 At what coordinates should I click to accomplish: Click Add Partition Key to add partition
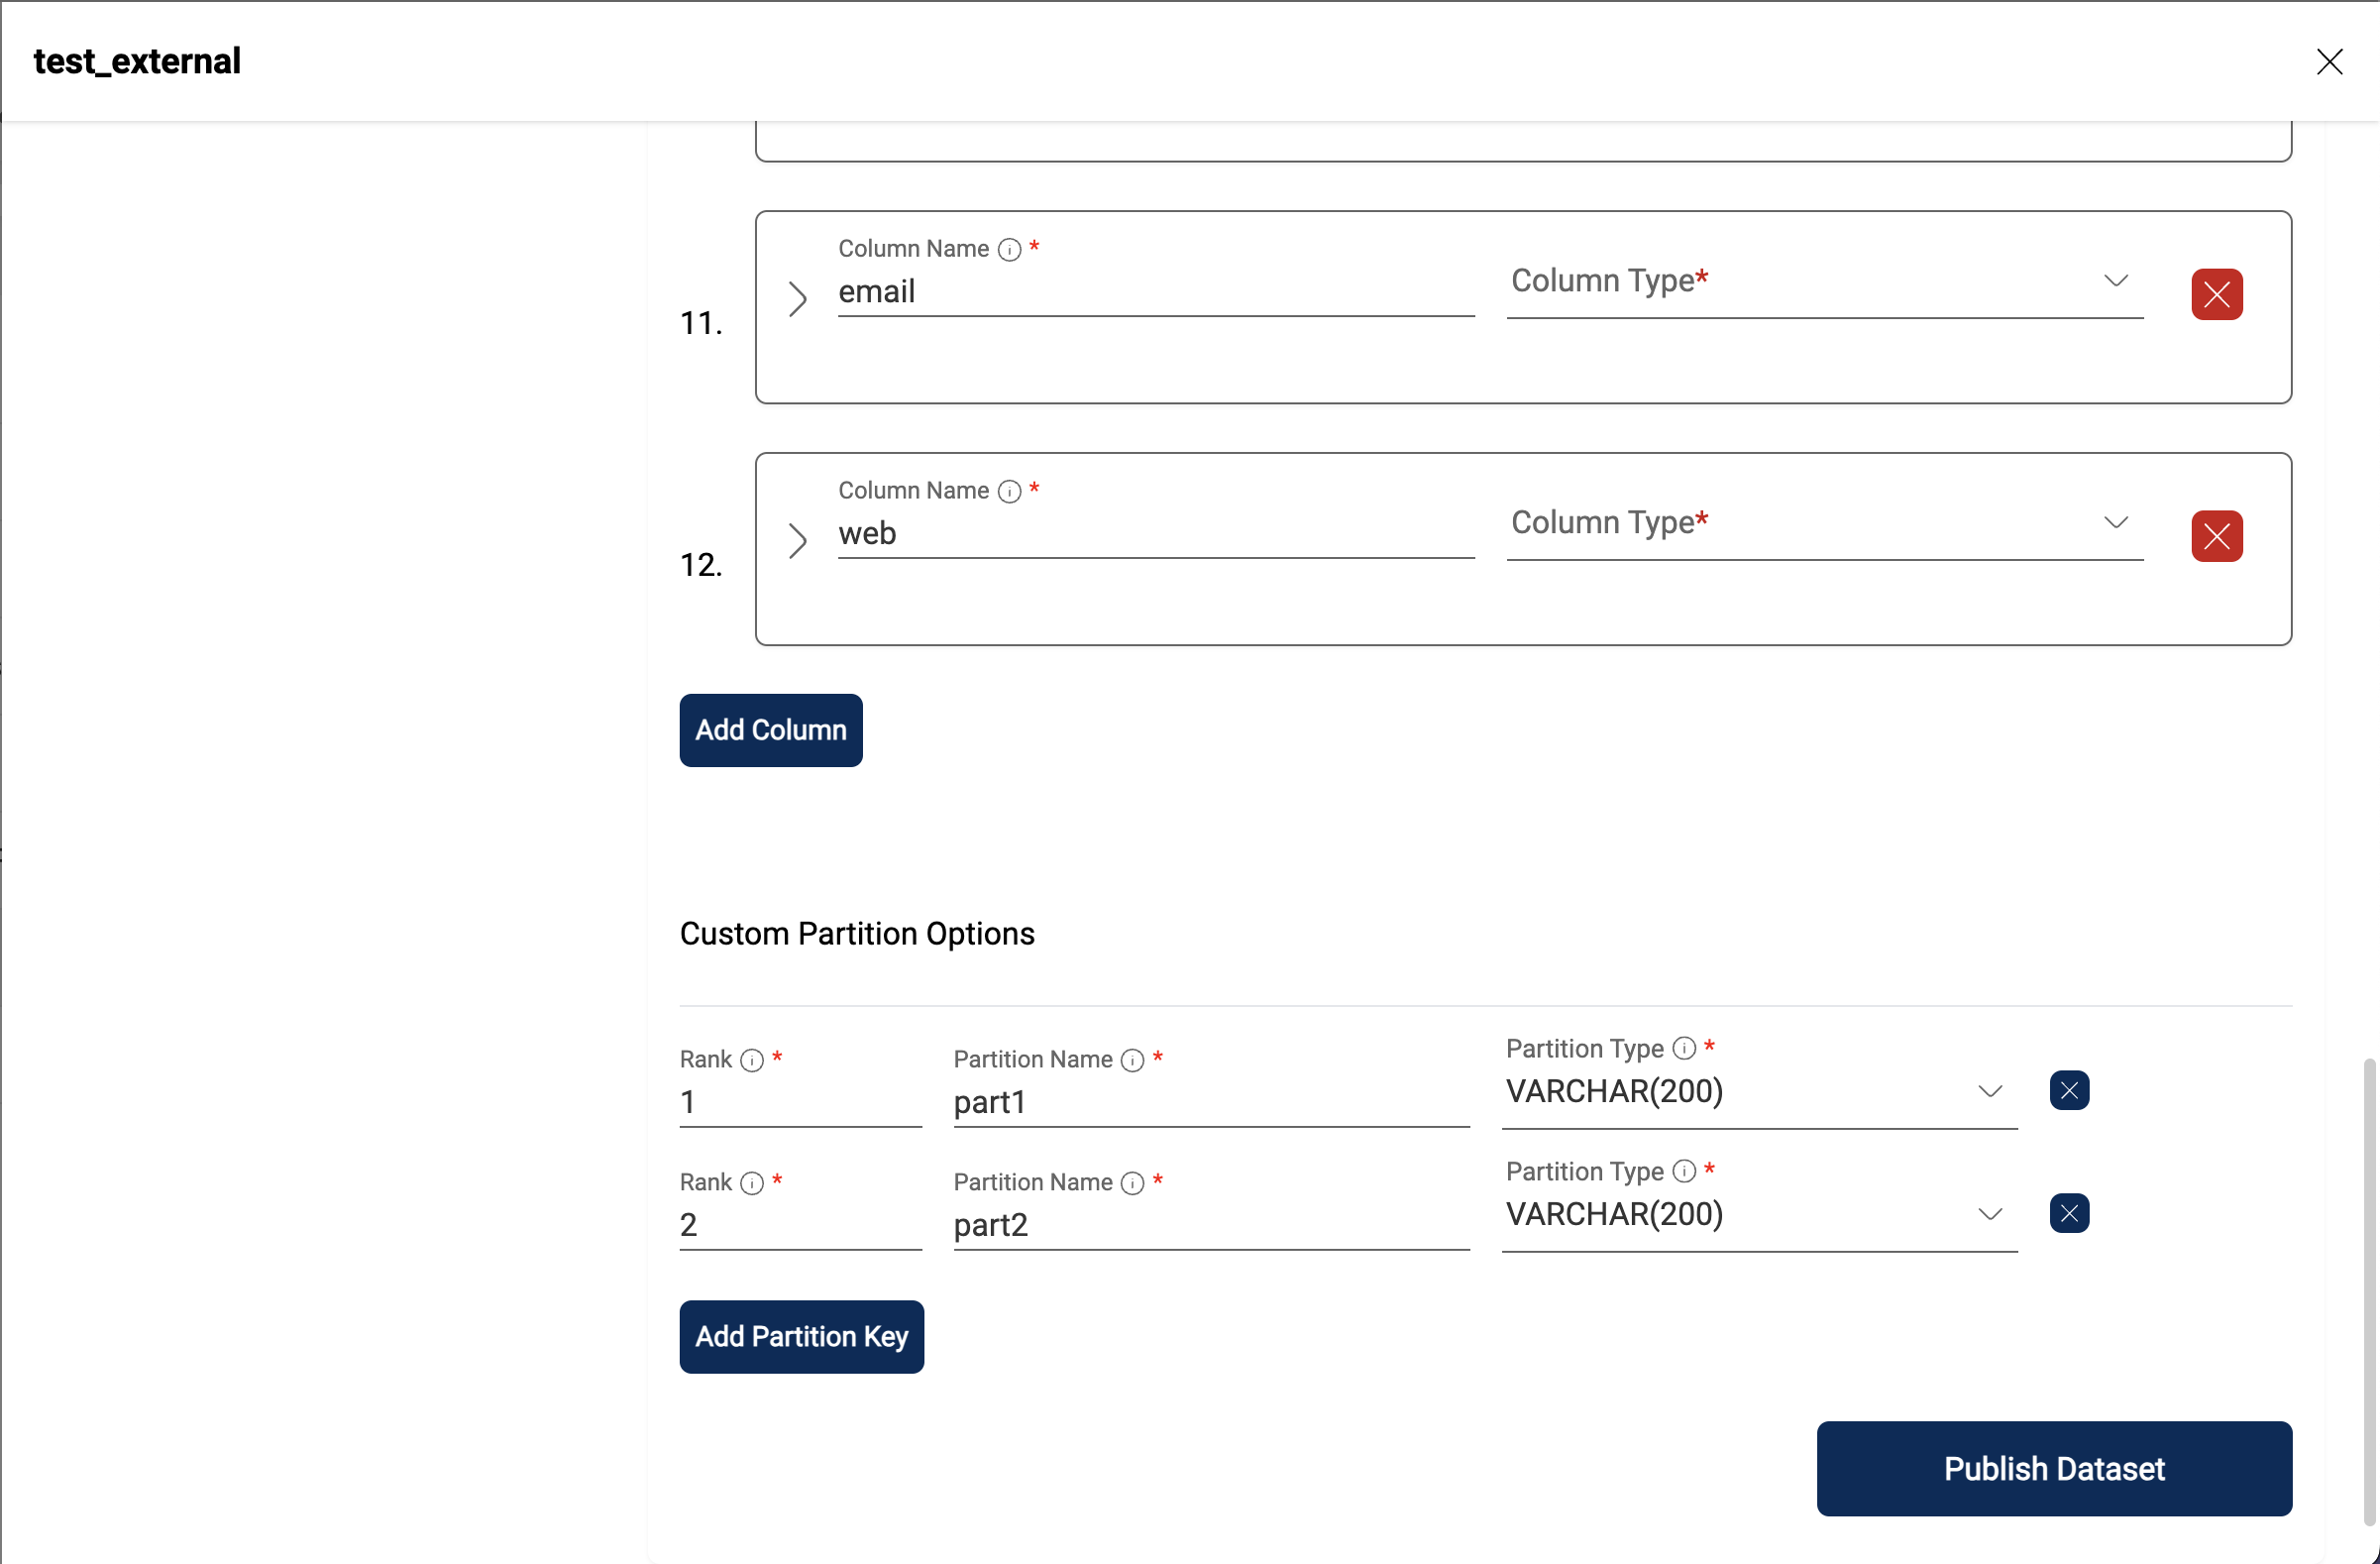801,1335
